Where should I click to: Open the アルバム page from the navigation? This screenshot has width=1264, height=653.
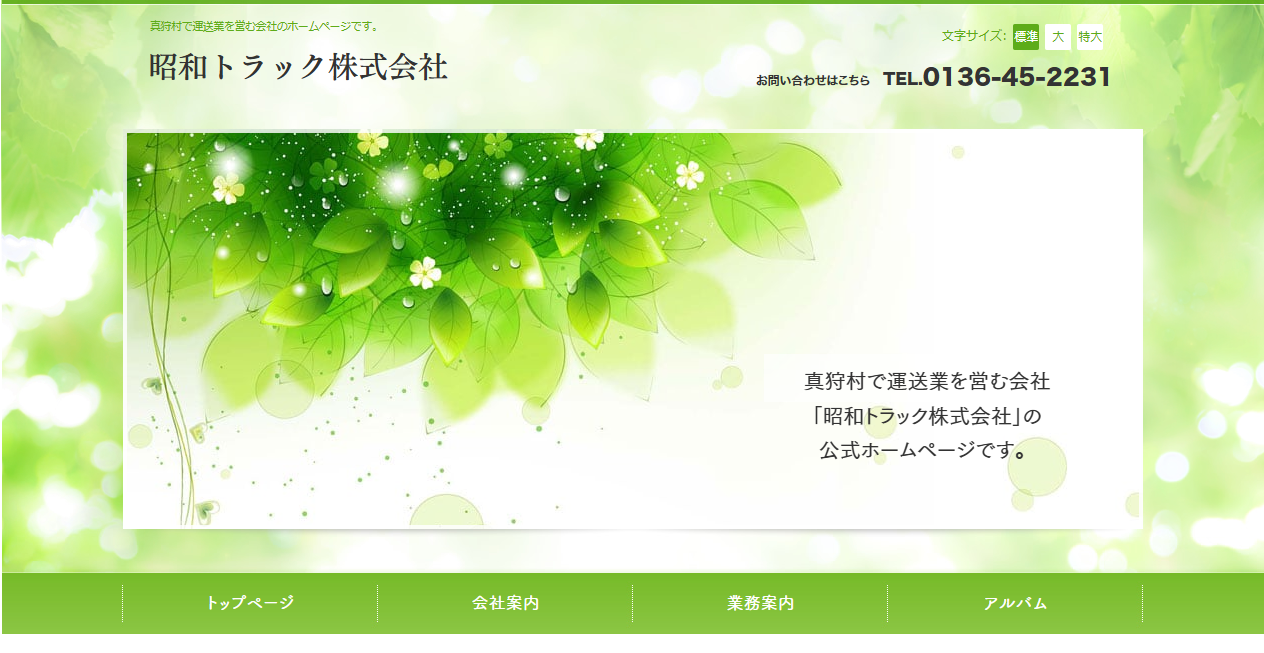point(1012,603)
